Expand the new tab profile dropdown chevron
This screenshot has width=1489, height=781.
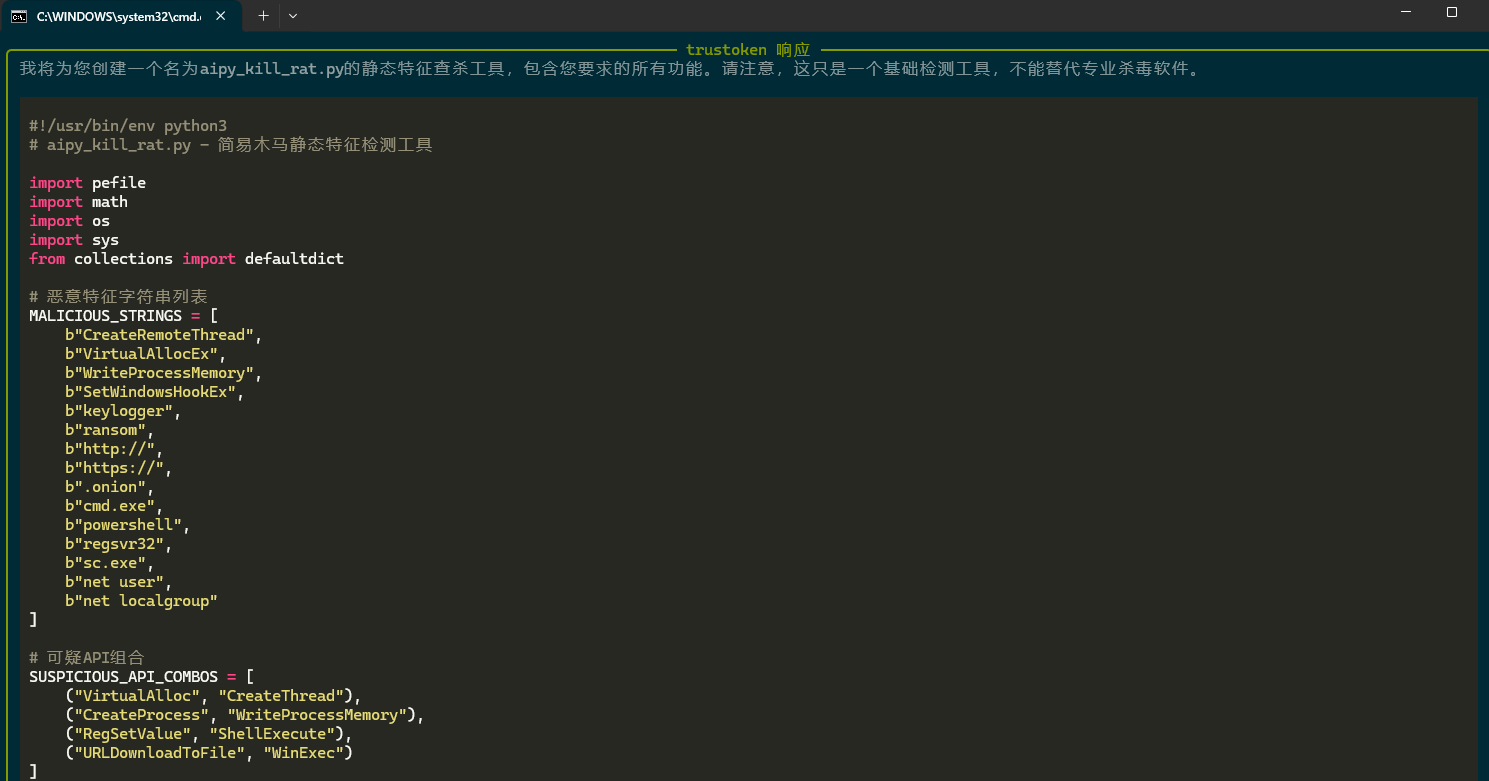click(x=293, y=16)
